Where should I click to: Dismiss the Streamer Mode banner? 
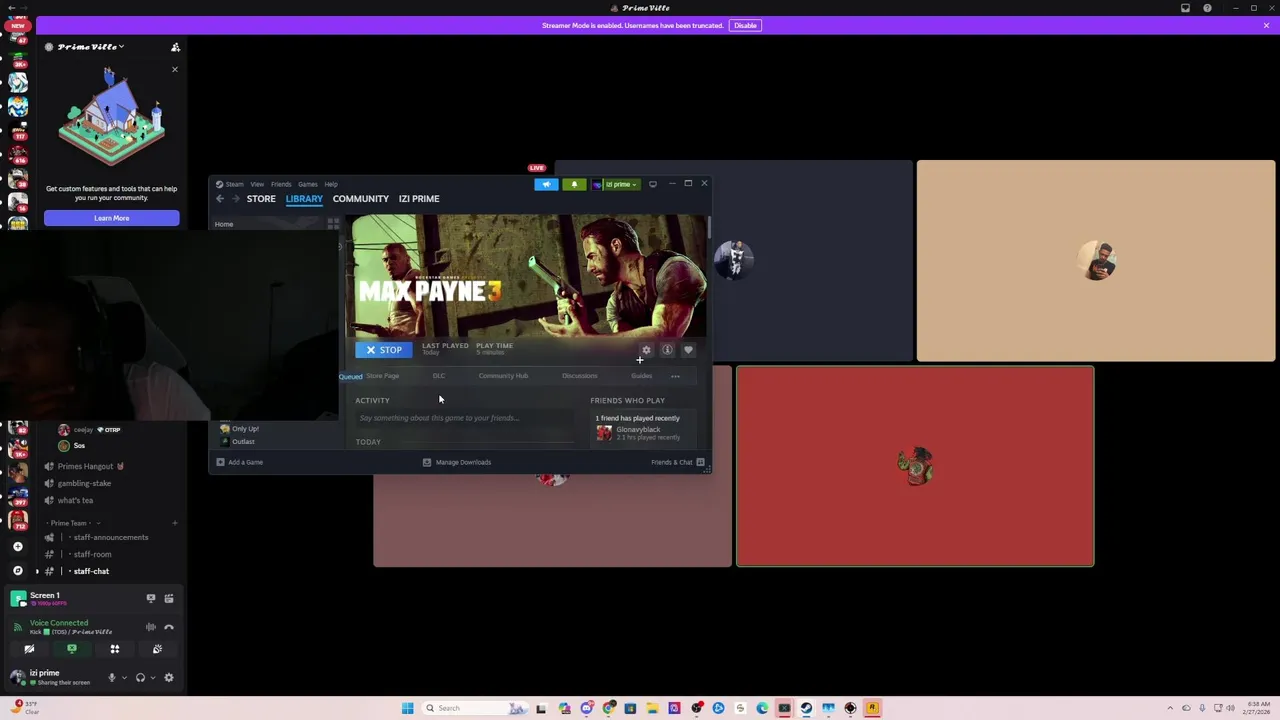point(1266,25)
